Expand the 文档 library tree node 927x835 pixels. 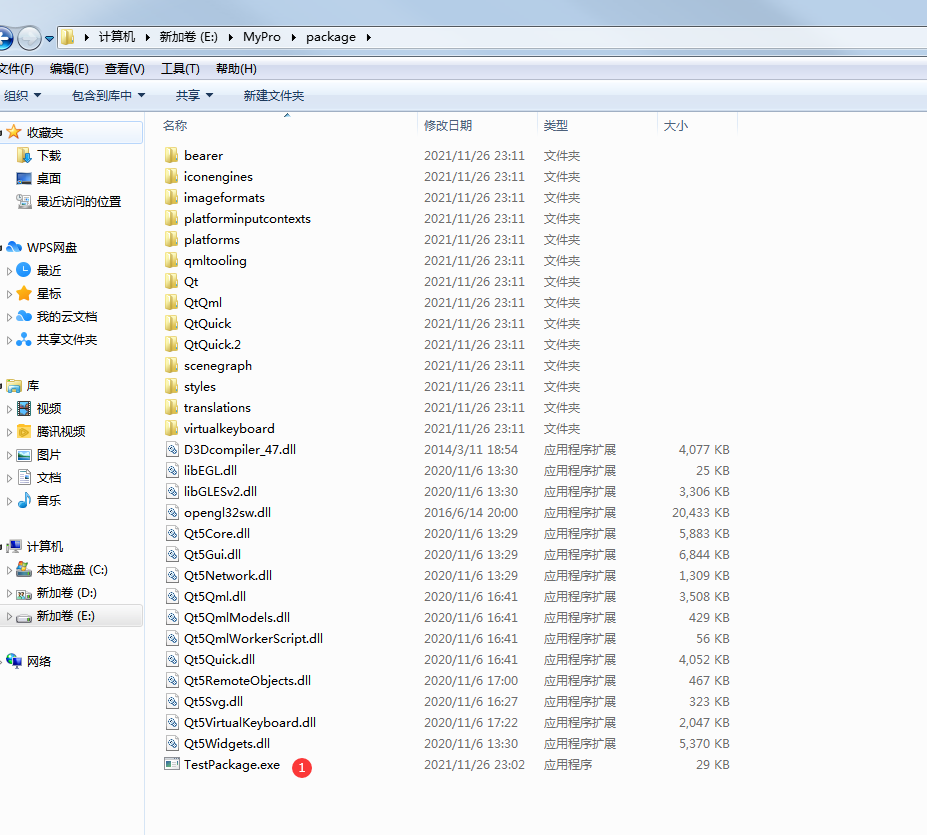(x=9, y=478)
